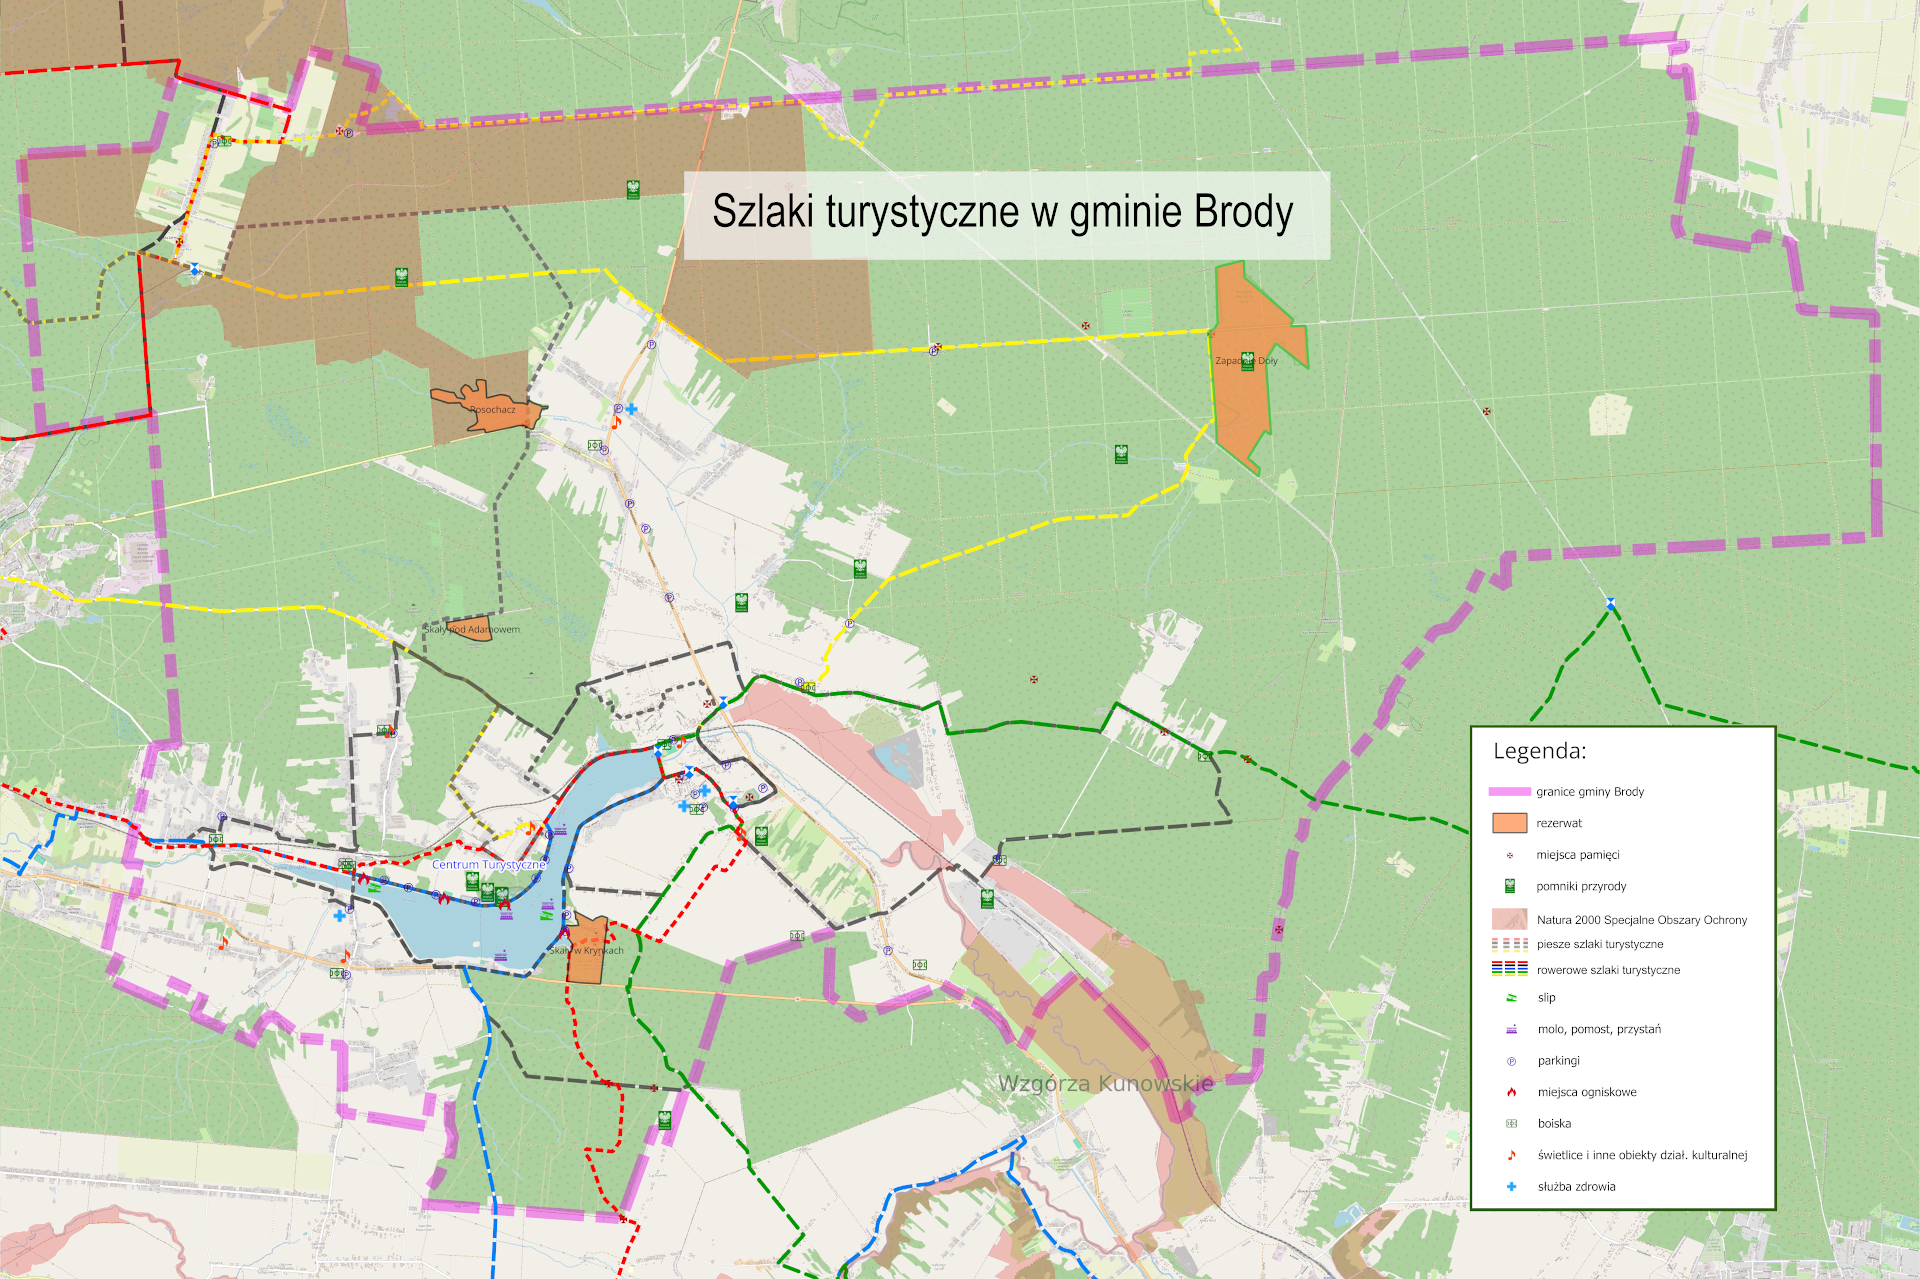1920x1279 pixels.
Task: Click the 'molo, pomost, przystań' legend text
Action: (x=1599, y=1029)
